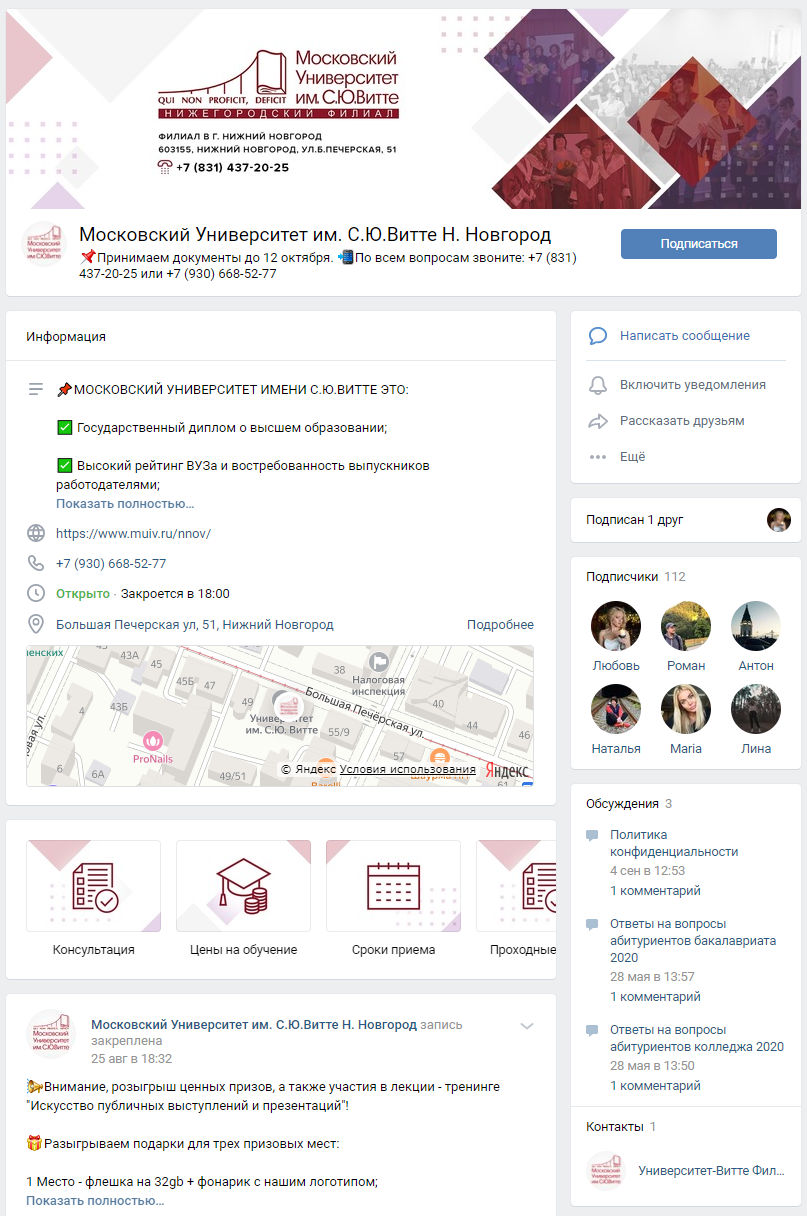Click the globe website icon
The image size is (807, 1216).
pyautogui.click(x=36, y=533)
